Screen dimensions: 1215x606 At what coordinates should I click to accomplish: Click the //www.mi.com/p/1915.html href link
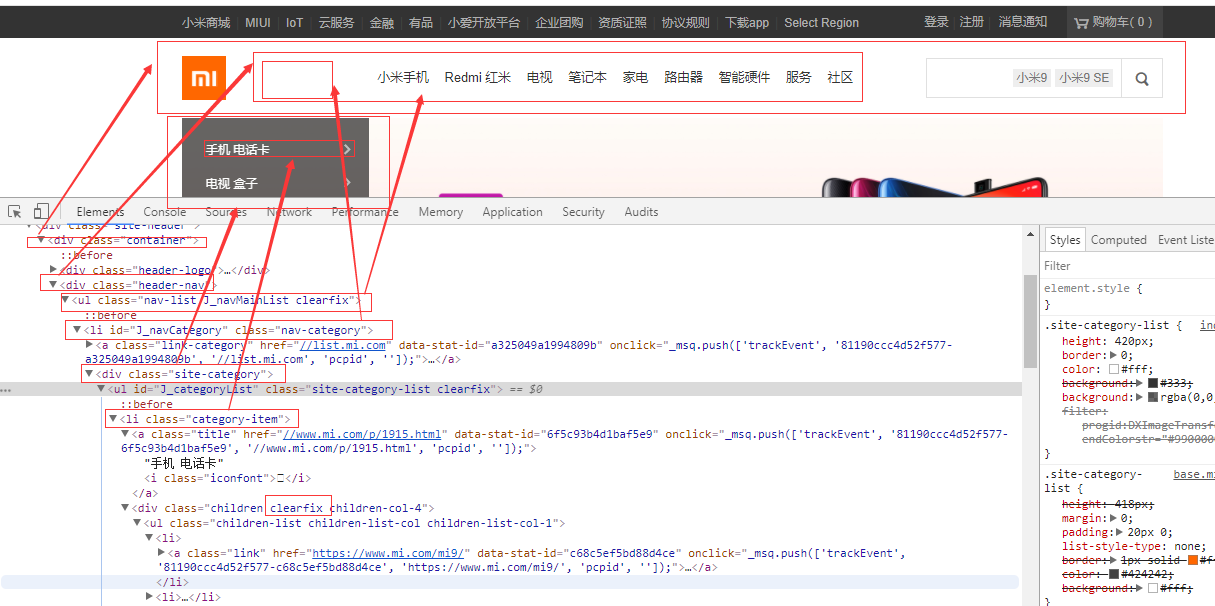pyautogui.click(x=362, y=434)
